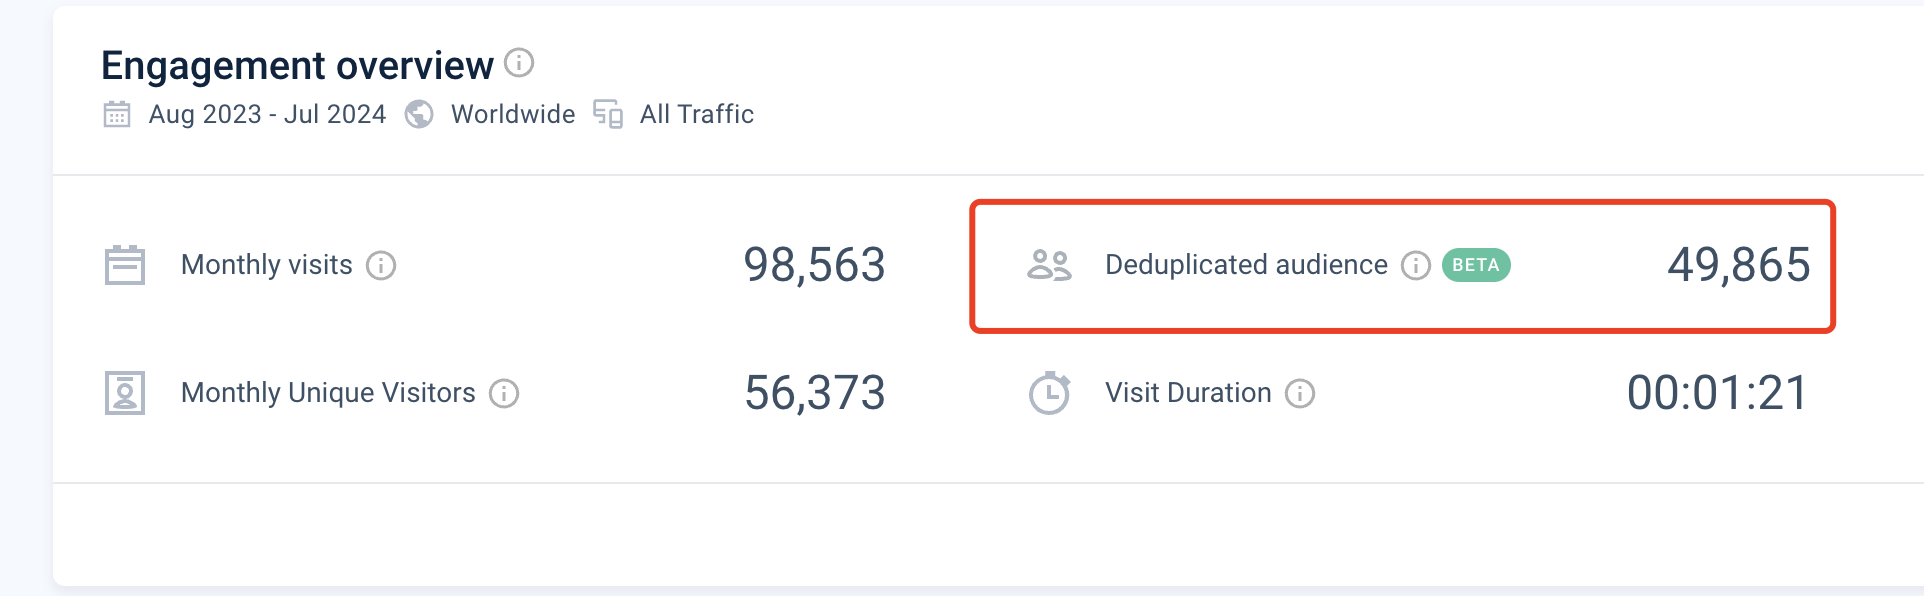
Task: Click the globe icon beside Worldwide
Action: (419, 114)
